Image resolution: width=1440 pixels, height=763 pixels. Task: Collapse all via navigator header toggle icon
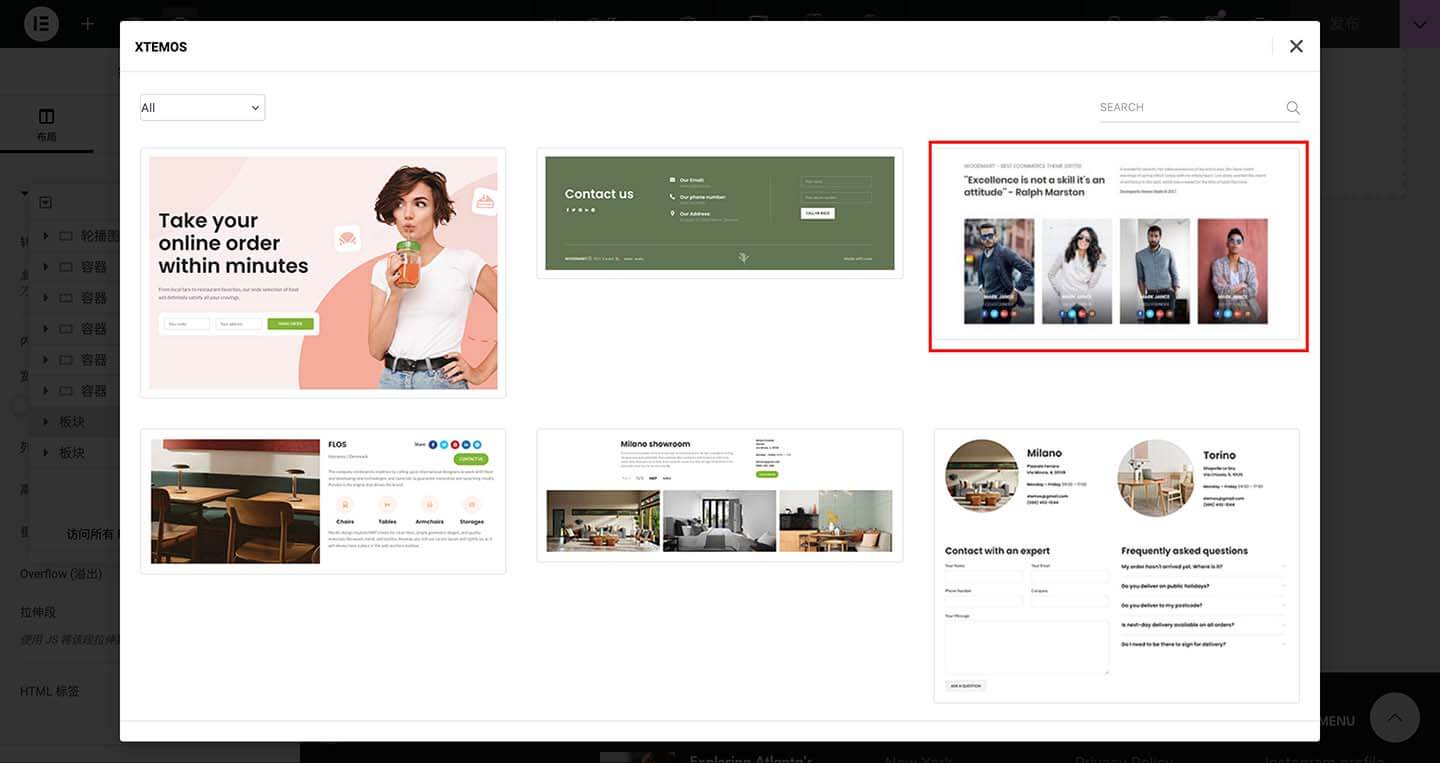(x=45, y=203)
